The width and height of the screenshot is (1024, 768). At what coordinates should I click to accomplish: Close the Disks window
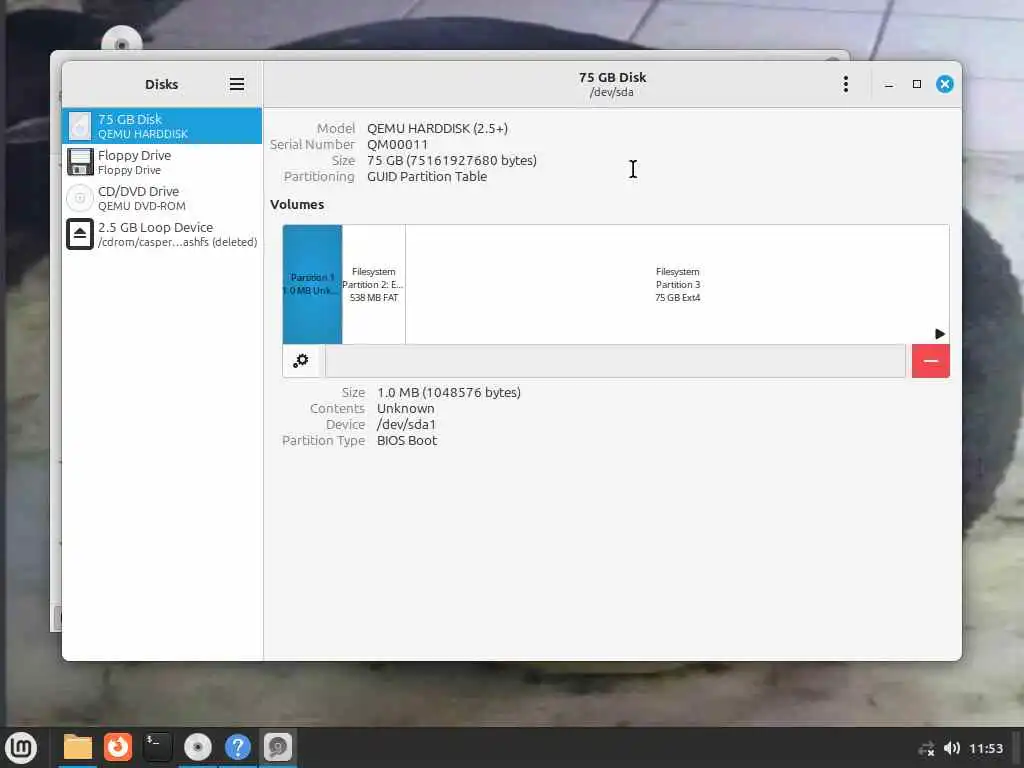pyautogui.click(x=944, y=84)
